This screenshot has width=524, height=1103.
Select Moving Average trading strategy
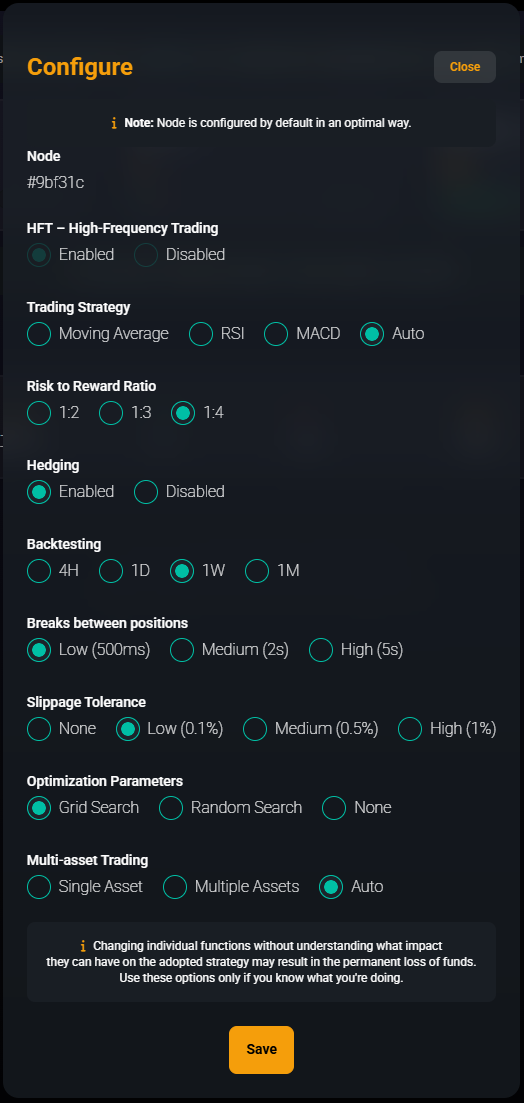(39, 333)
